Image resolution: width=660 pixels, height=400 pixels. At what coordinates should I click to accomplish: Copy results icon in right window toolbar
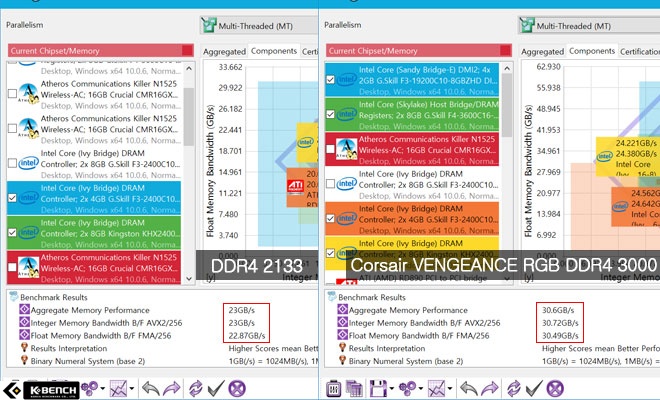354,388
